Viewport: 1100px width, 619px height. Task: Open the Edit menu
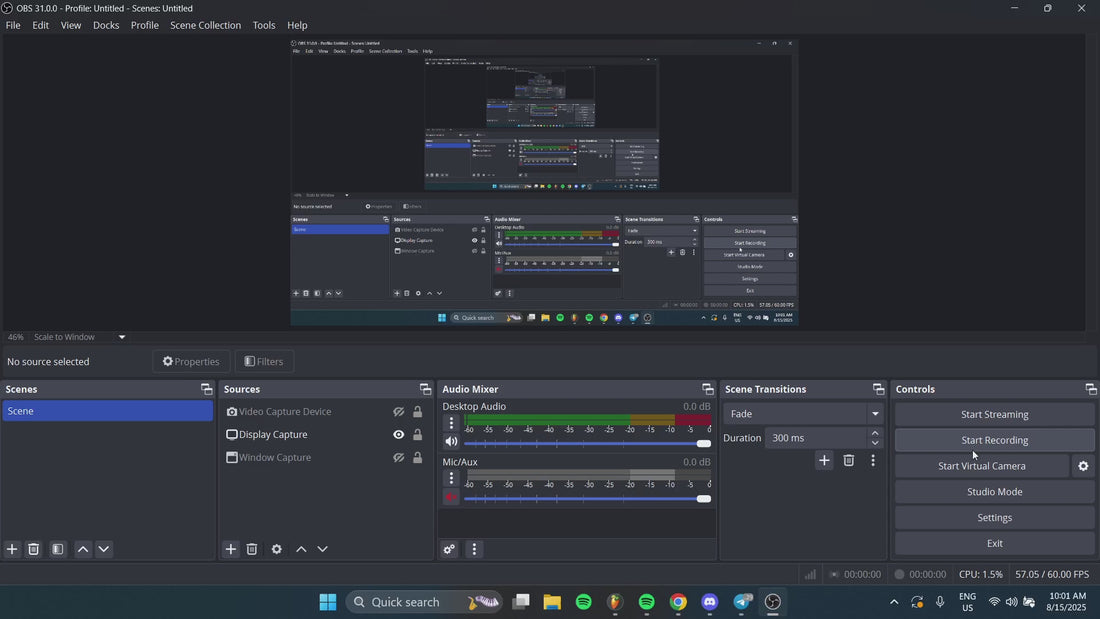pyautogui.click(x=41, y=25)
